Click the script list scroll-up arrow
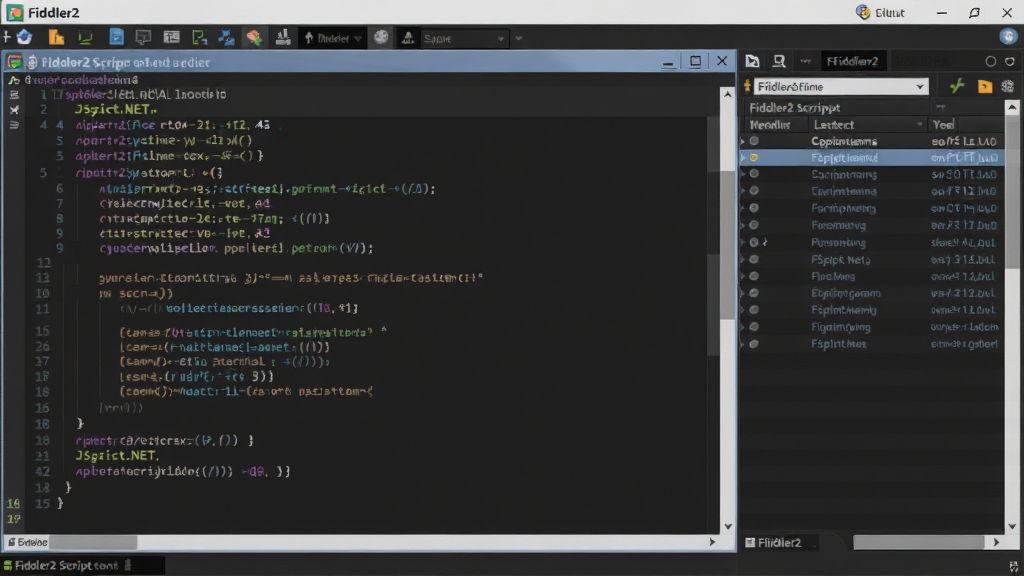The height and width of the screenshot is (576, 1024). pos(1012,107)
